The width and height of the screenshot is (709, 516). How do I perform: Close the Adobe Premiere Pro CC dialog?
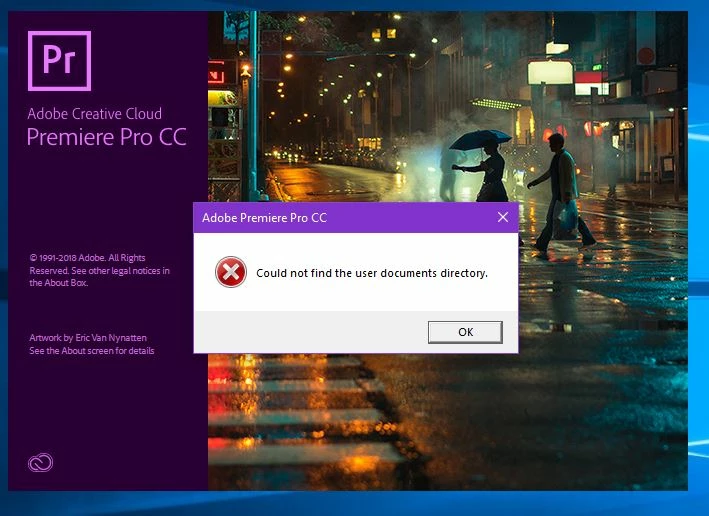click(503, 218)
